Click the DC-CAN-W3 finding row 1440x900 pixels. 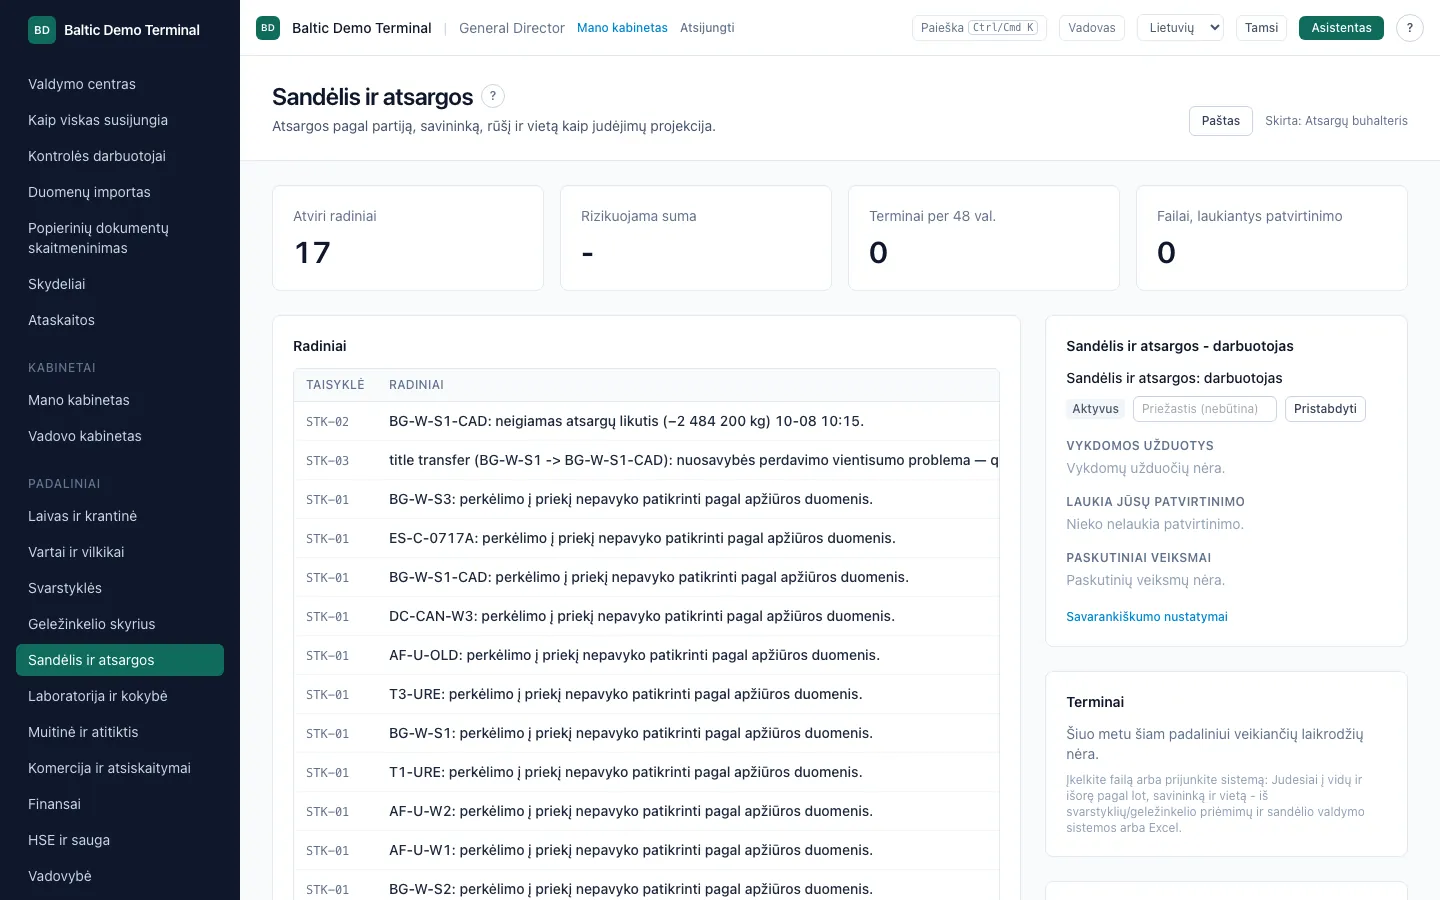pyautogui.click(x=646, y=616)
